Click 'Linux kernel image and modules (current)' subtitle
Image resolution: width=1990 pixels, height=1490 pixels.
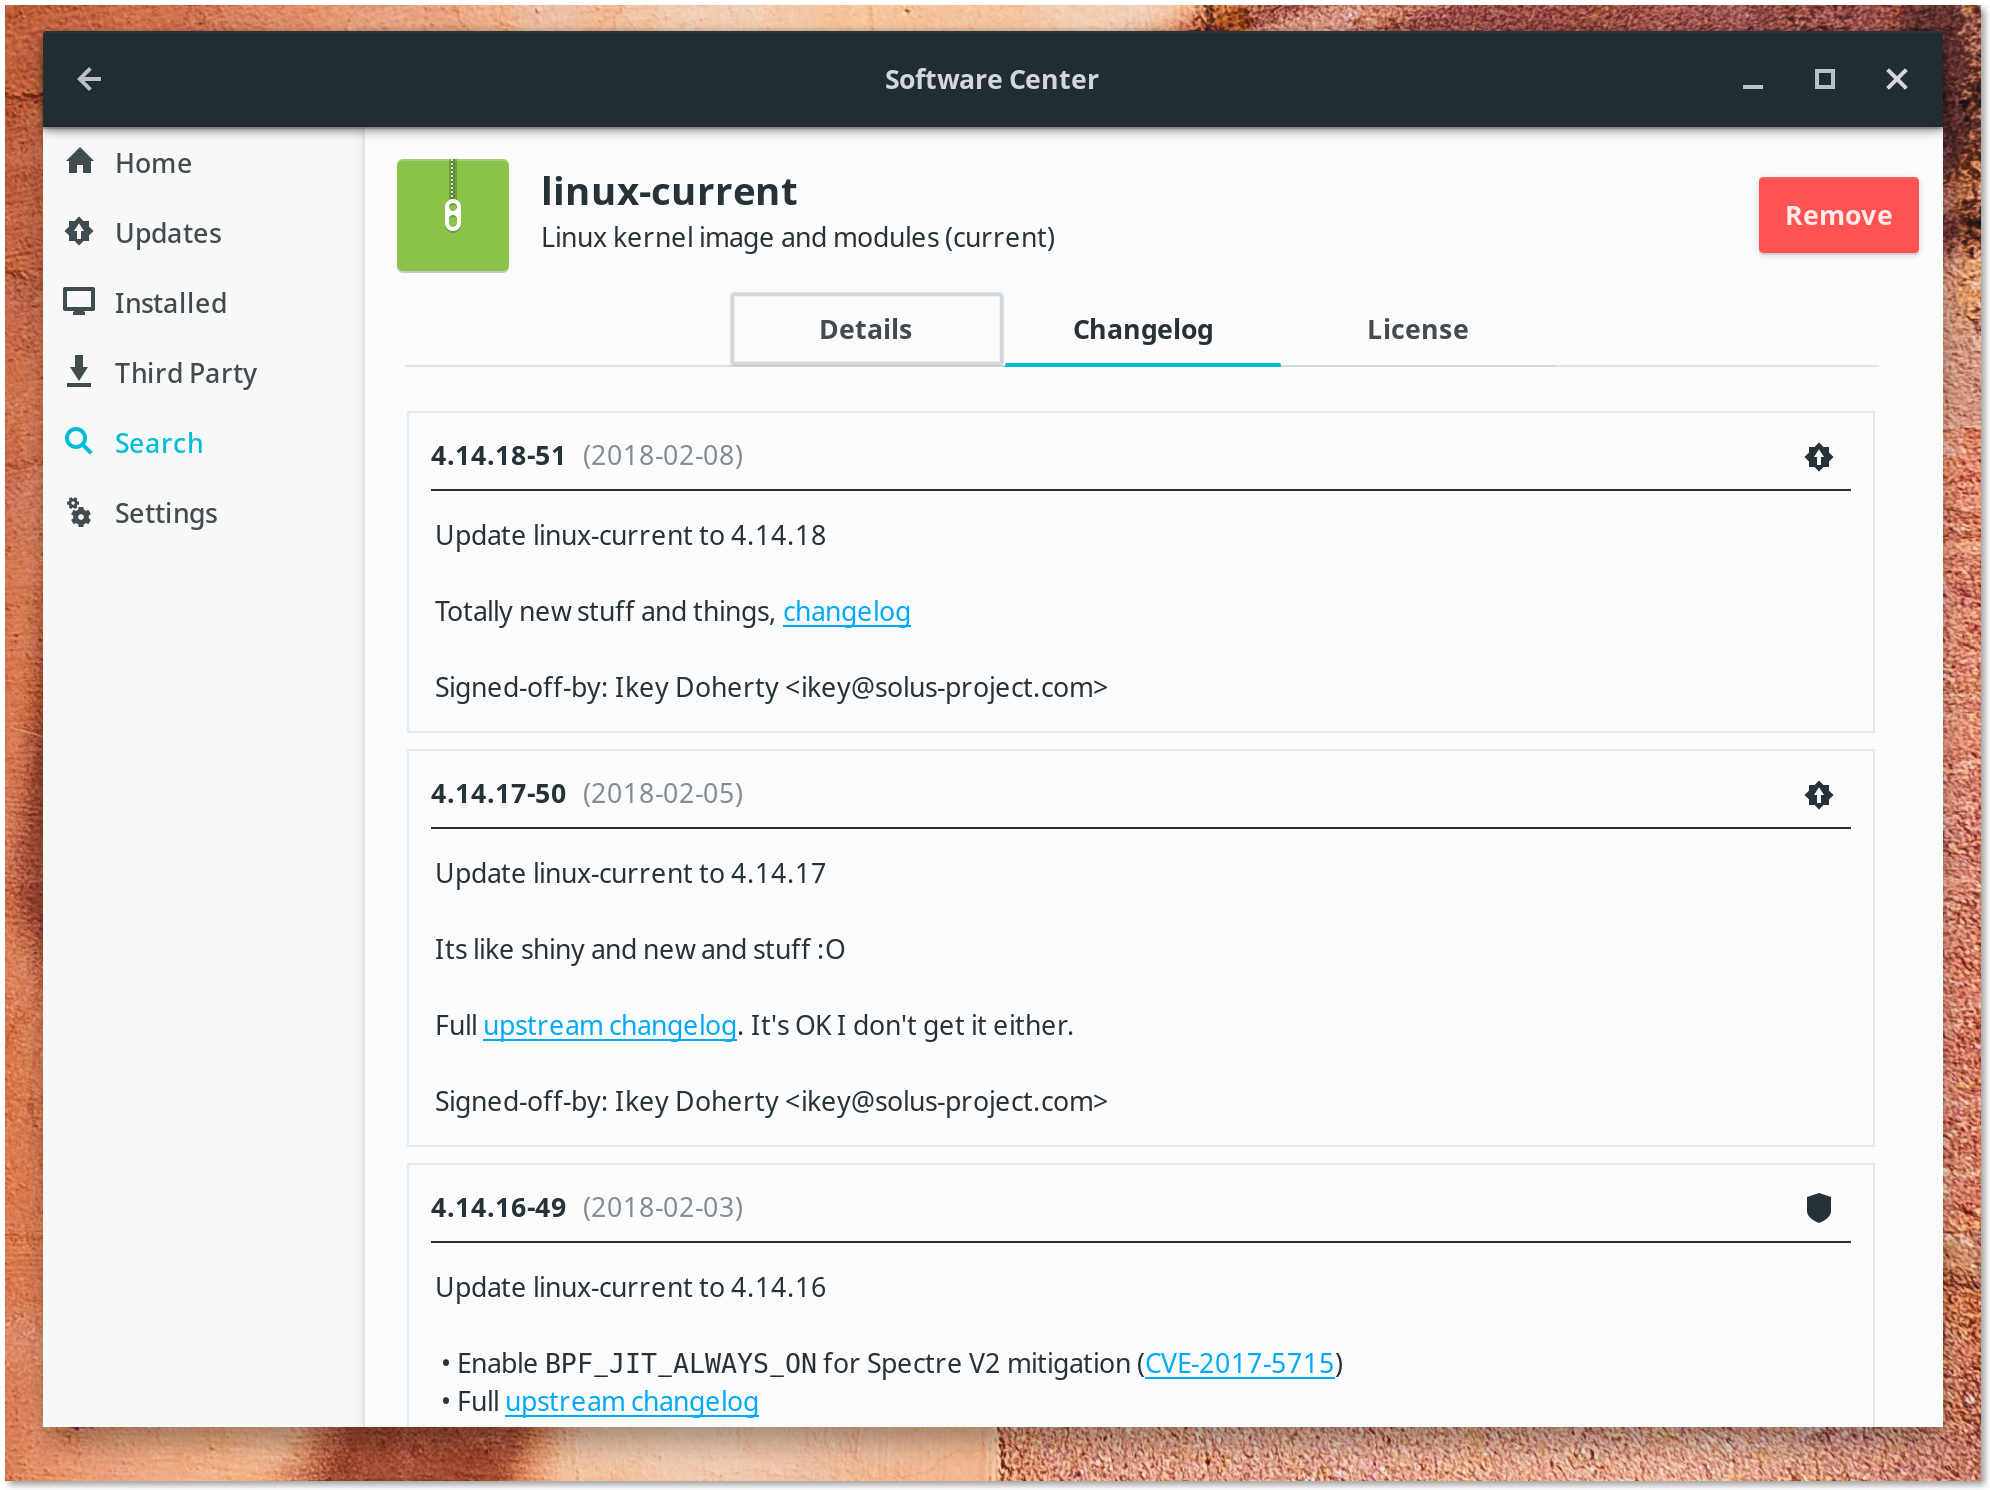(798, 237)
